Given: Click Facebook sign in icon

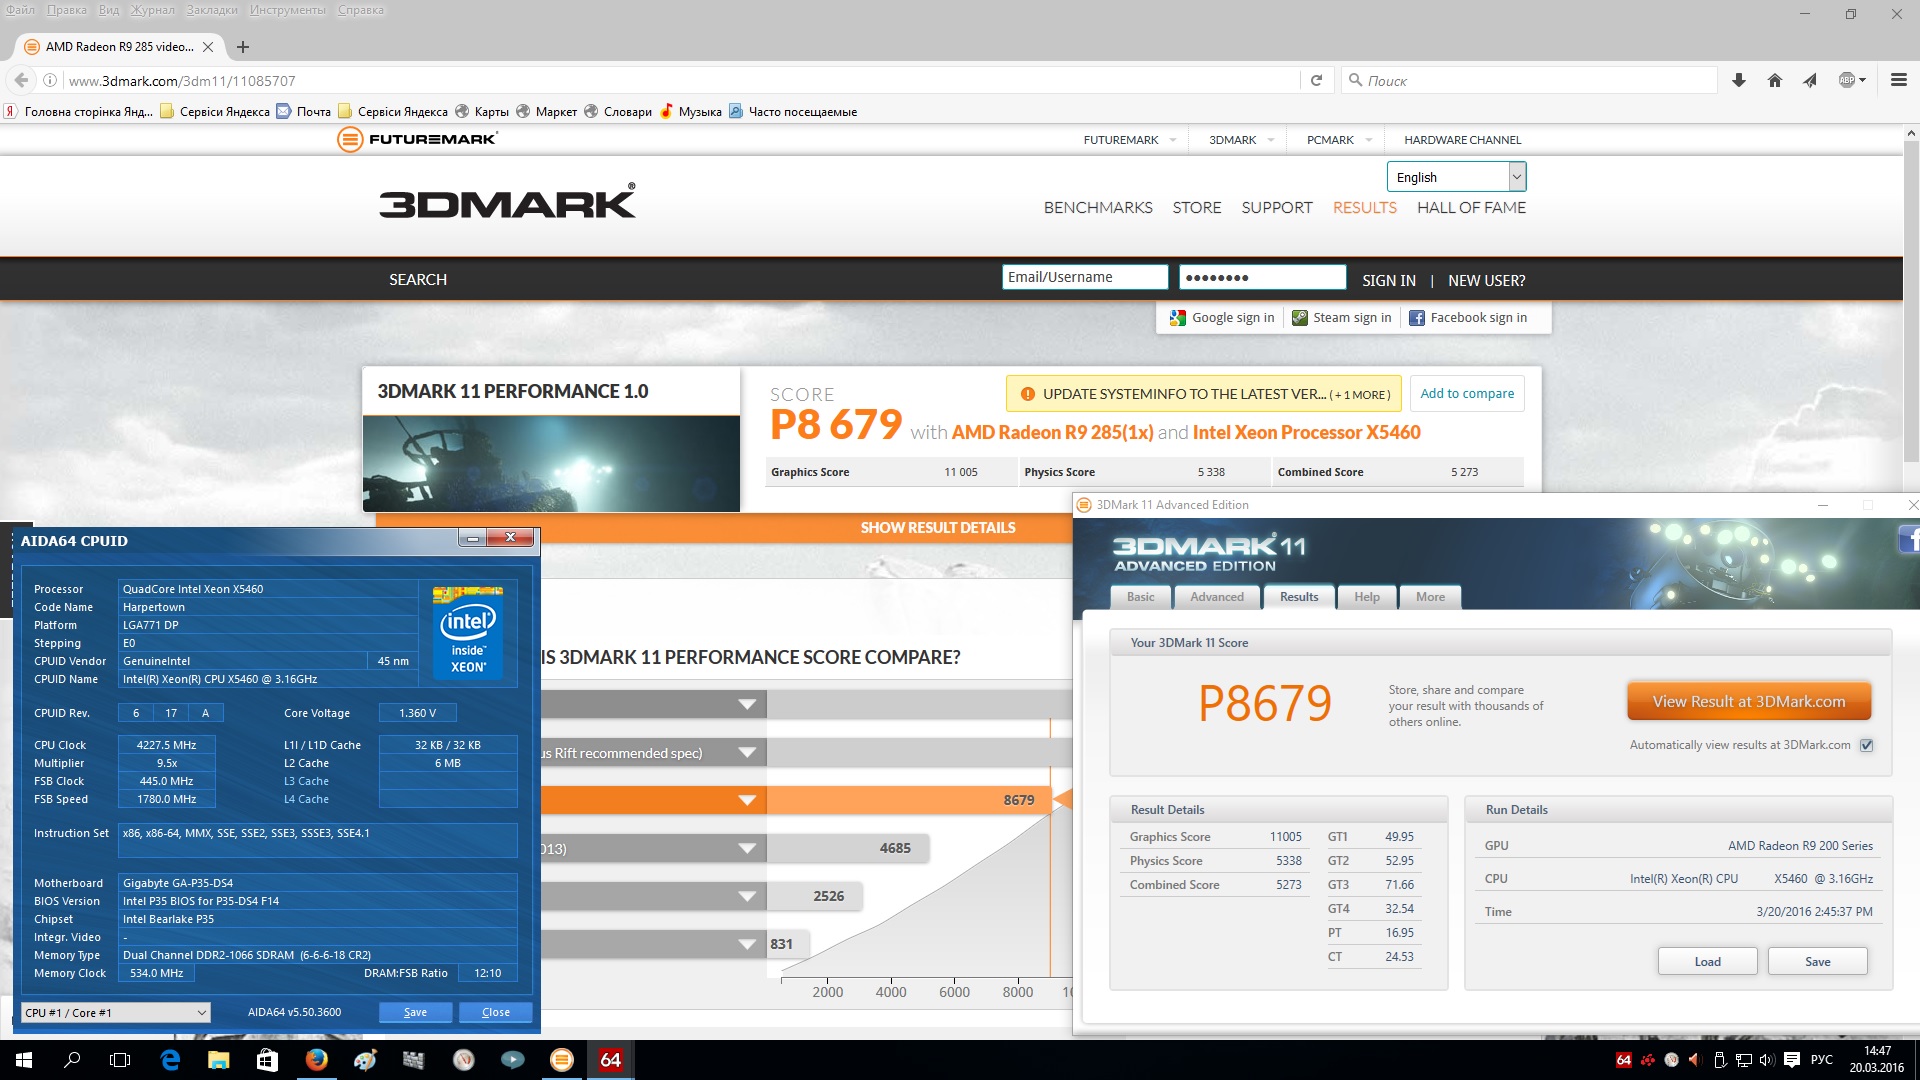Looking at the screenshot, I should pos(1417,318).
